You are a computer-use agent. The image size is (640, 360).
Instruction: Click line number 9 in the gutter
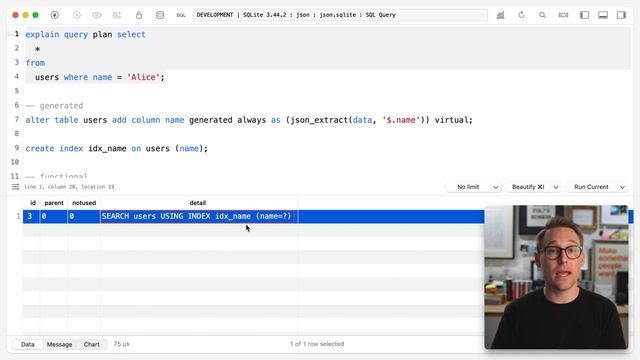click(16, 148)
